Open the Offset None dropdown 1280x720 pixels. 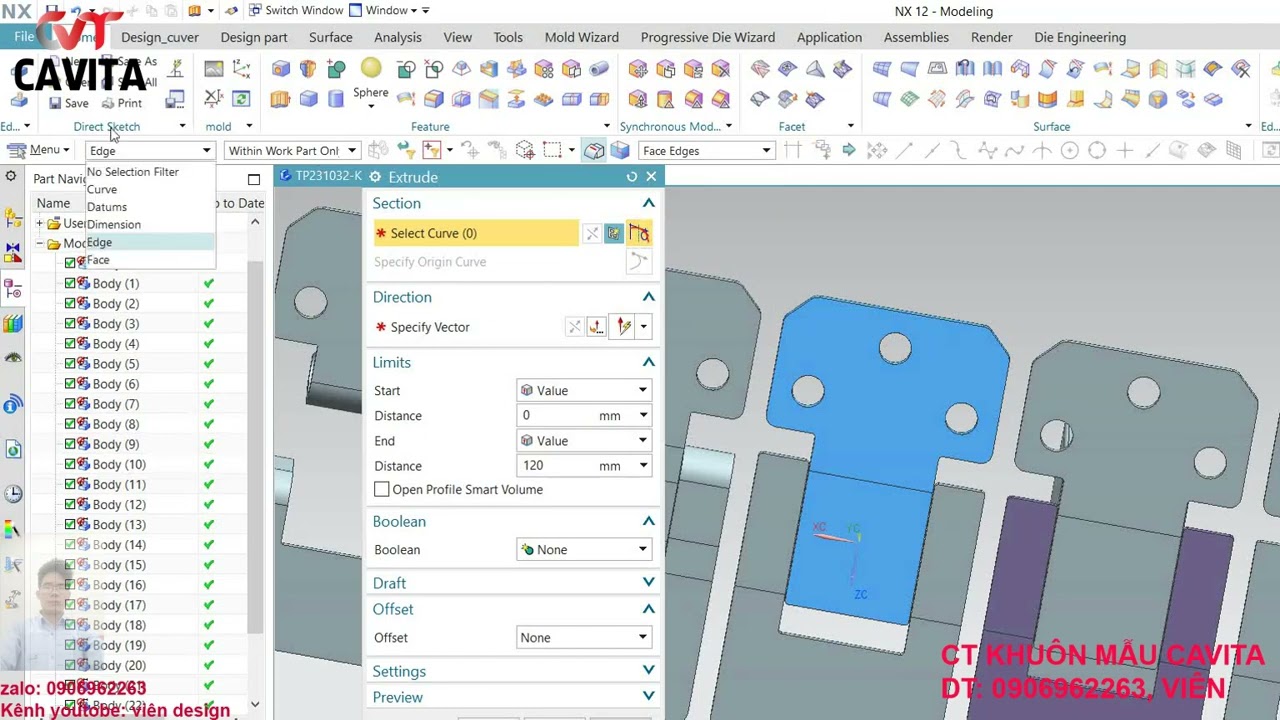[x=585, y=638]
